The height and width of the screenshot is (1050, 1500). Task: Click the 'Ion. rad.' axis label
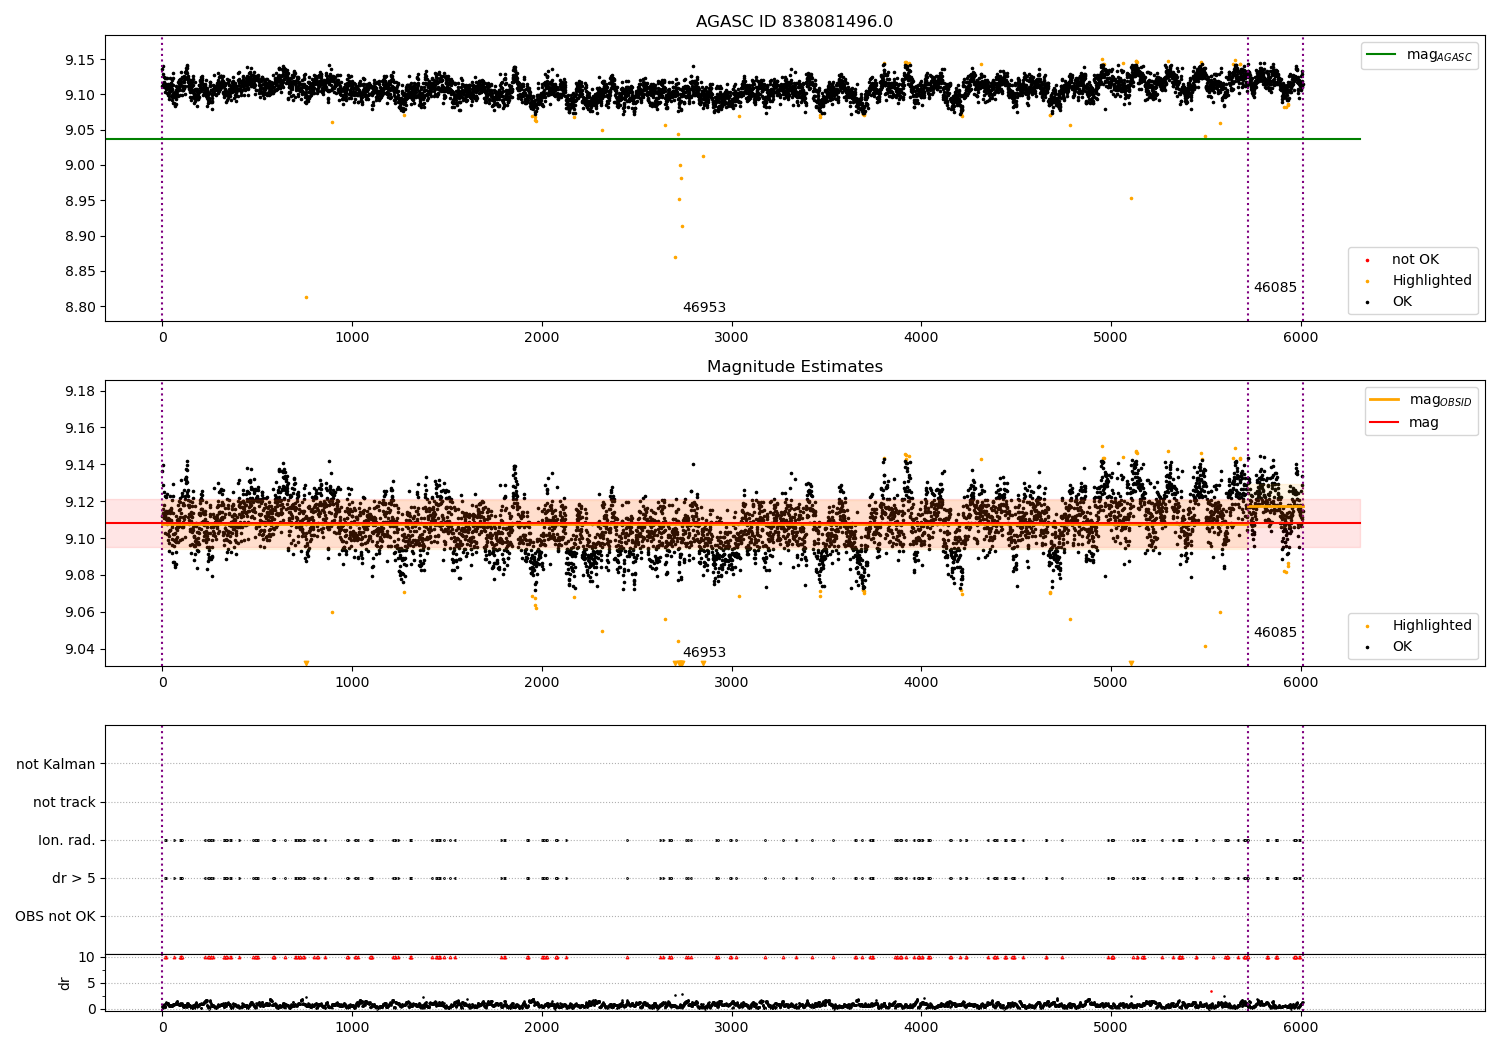click(x=67, y=841)
